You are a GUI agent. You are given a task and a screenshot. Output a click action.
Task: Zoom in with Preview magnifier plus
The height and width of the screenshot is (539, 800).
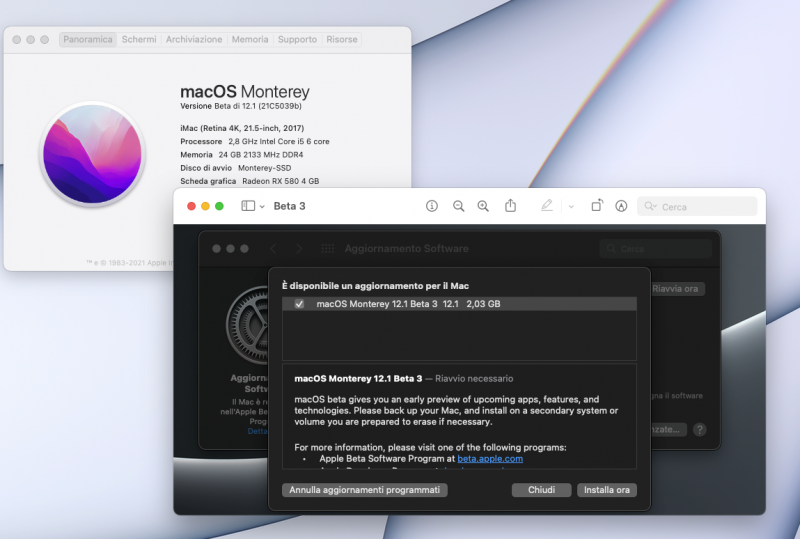click(483, 206)
